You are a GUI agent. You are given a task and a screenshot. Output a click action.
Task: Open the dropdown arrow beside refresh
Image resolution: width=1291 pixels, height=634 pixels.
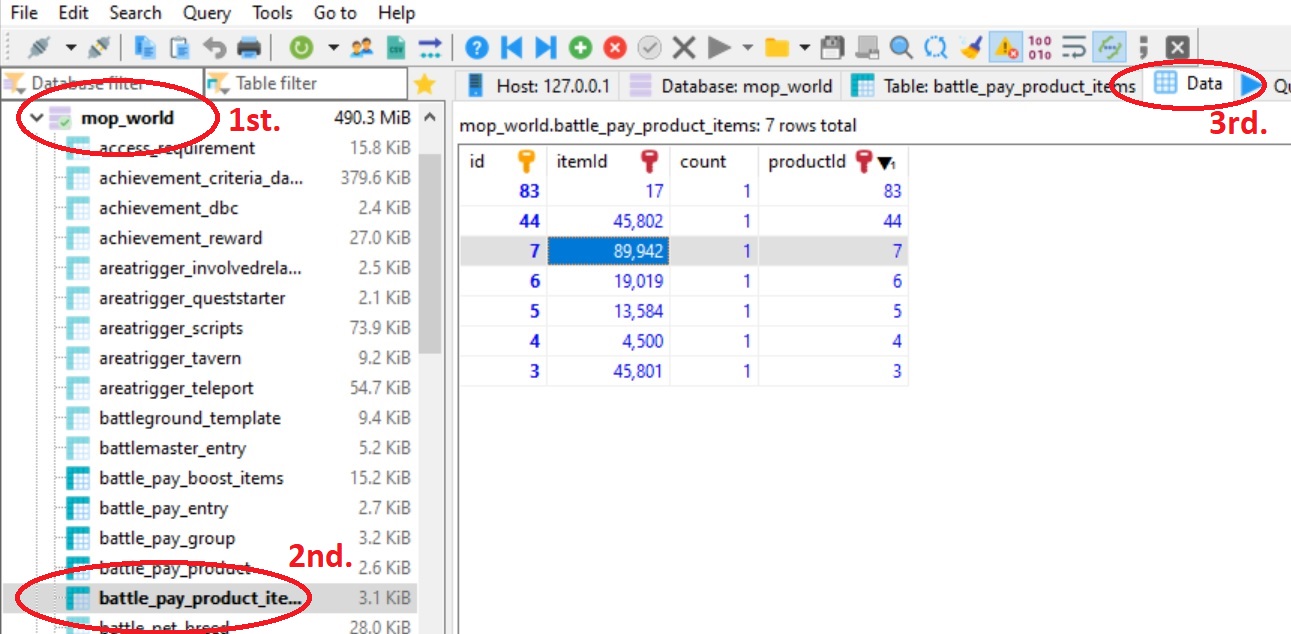[332, 47]
